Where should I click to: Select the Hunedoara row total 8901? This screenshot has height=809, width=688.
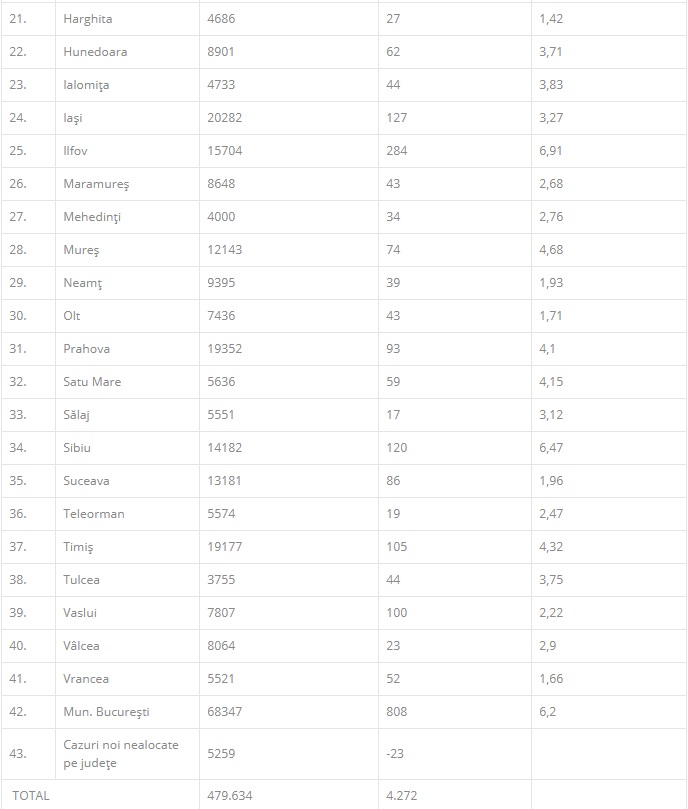click(x=221, y=52)
